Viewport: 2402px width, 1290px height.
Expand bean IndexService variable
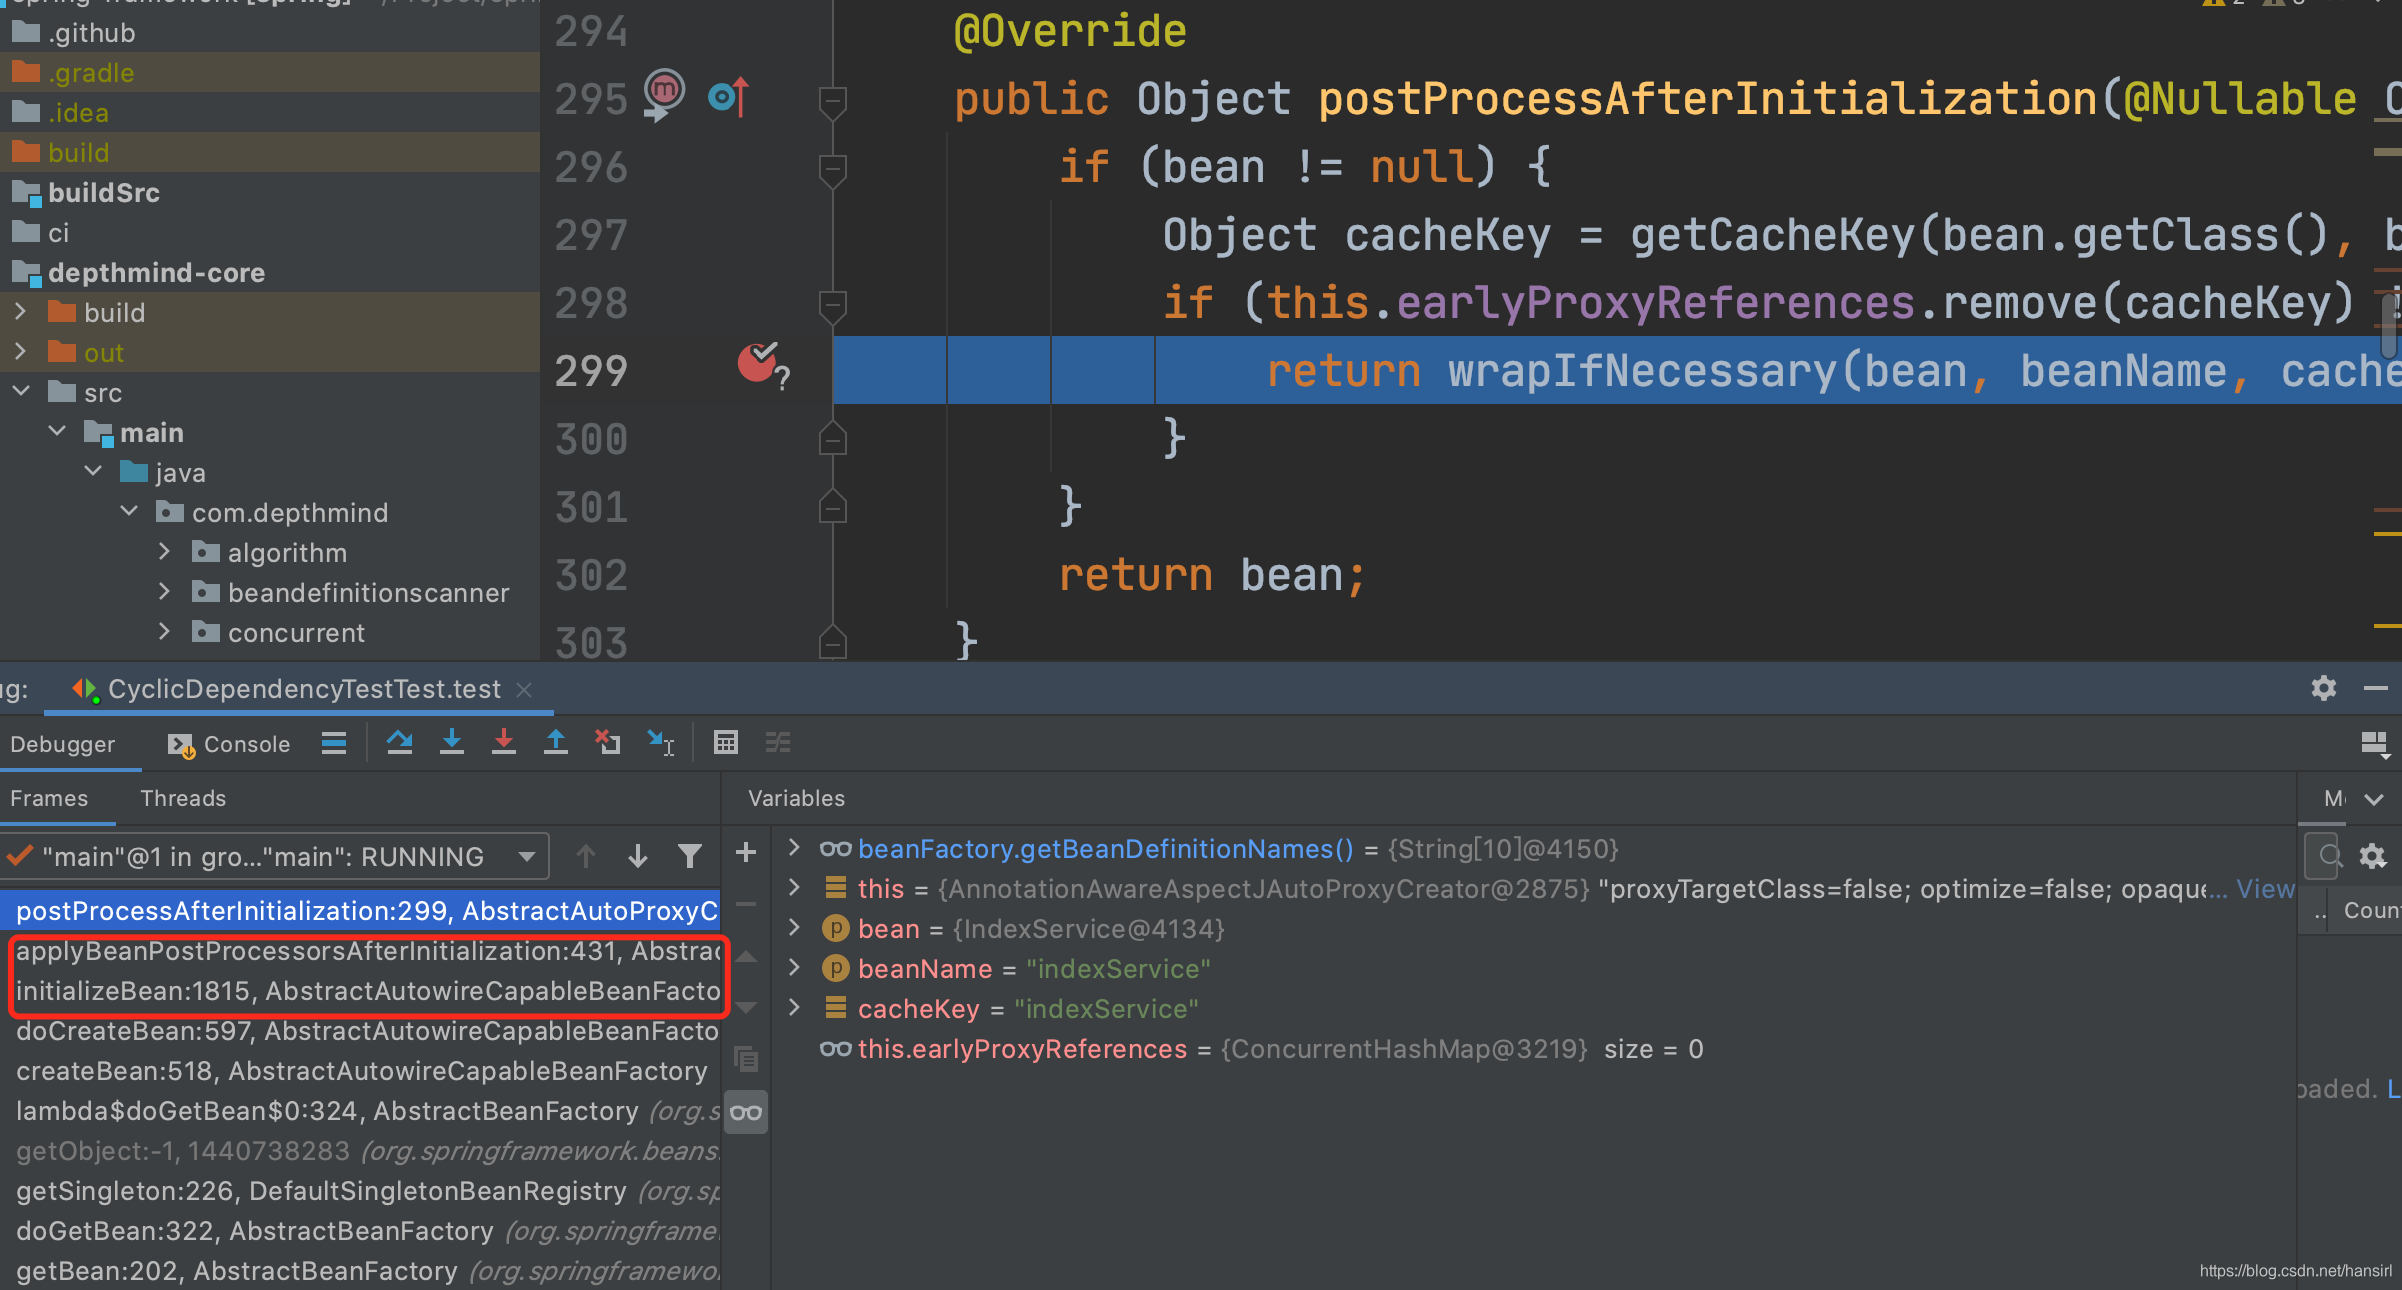[794, 928]
